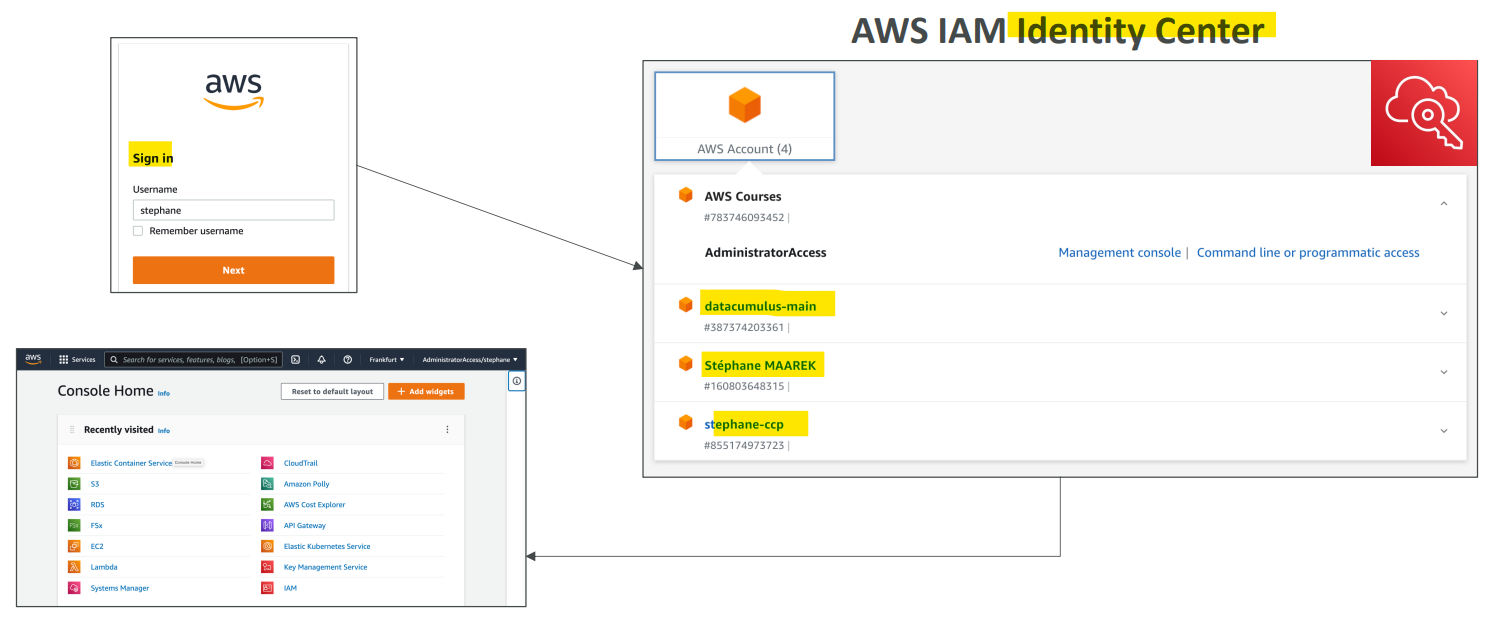Open the CloudTrail service icon

(267, 463)
